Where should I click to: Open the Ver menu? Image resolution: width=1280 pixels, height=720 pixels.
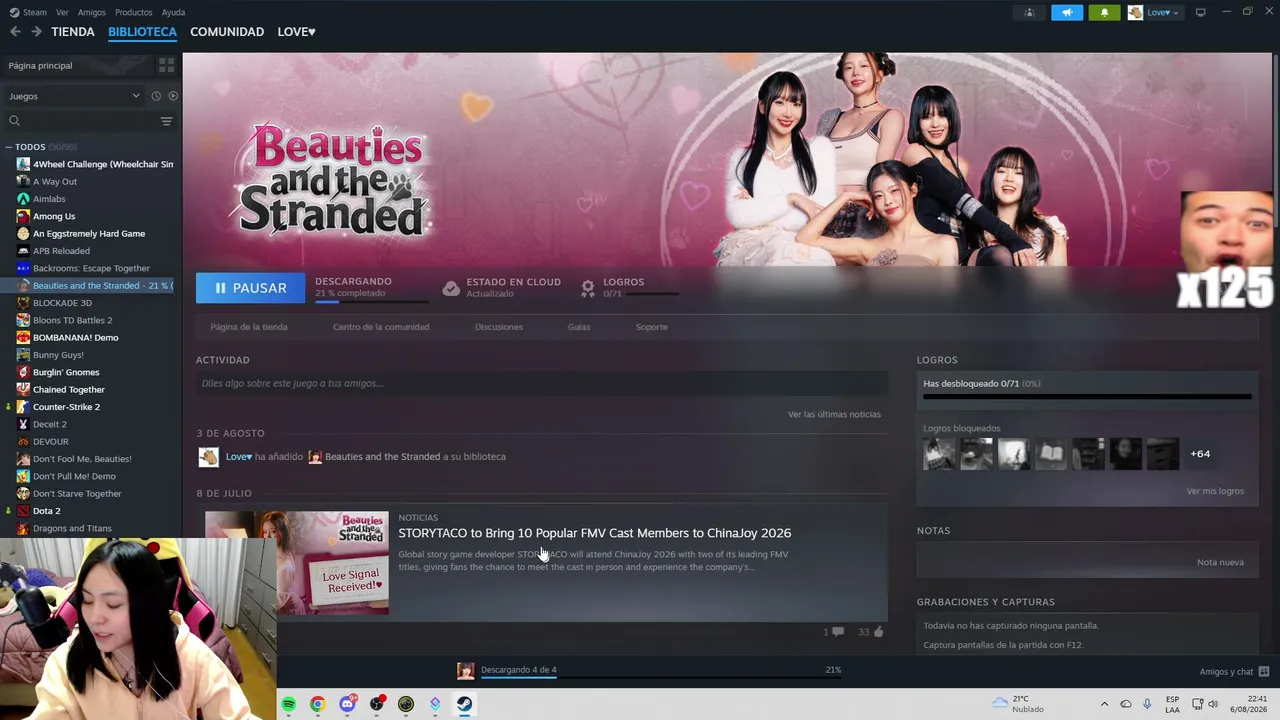pyautogui.click(x=62, y=12)
